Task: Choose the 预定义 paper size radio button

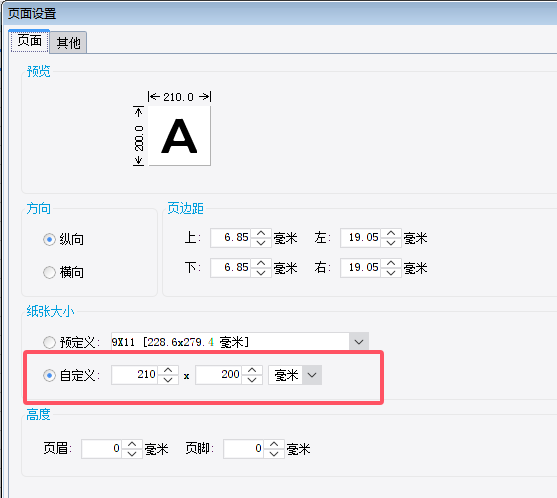Action: (x=49, y=342)
